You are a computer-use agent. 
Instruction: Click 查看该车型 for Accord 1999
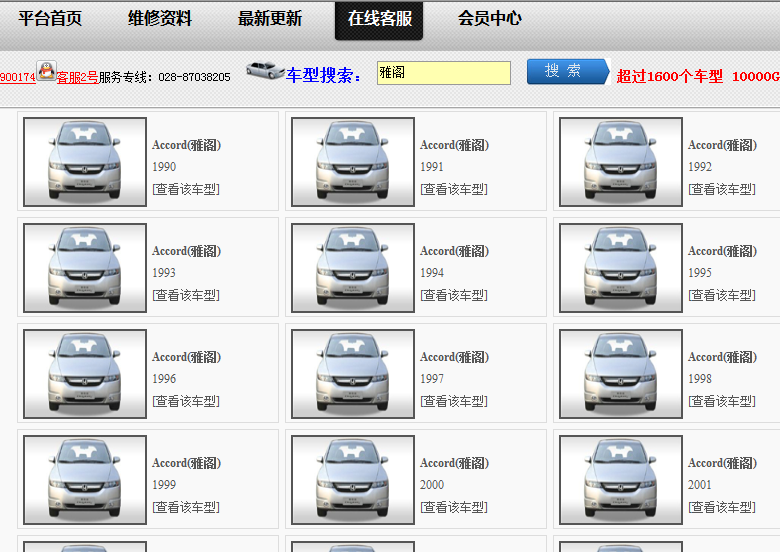coord(186,507)
